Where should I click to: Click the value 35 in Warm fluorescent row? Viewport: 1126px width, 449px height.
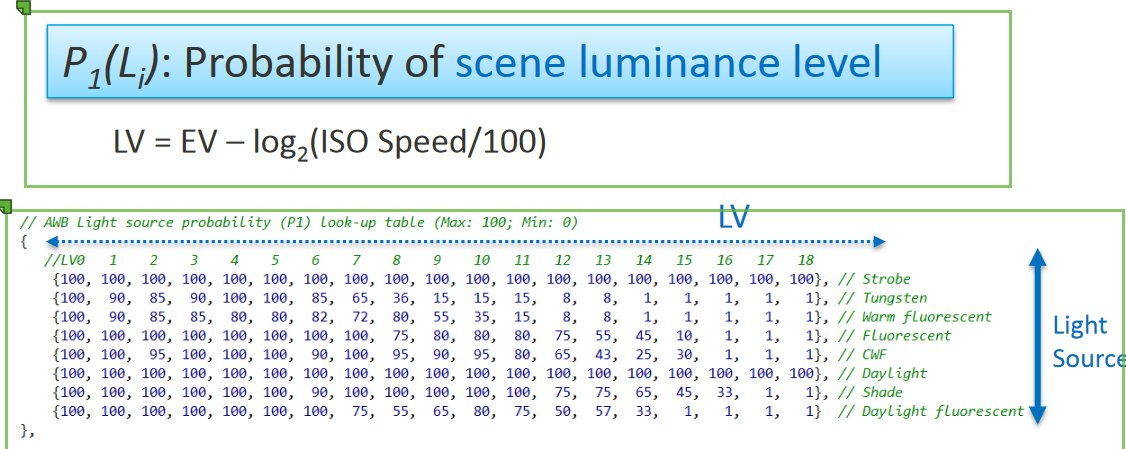[482, 317]
